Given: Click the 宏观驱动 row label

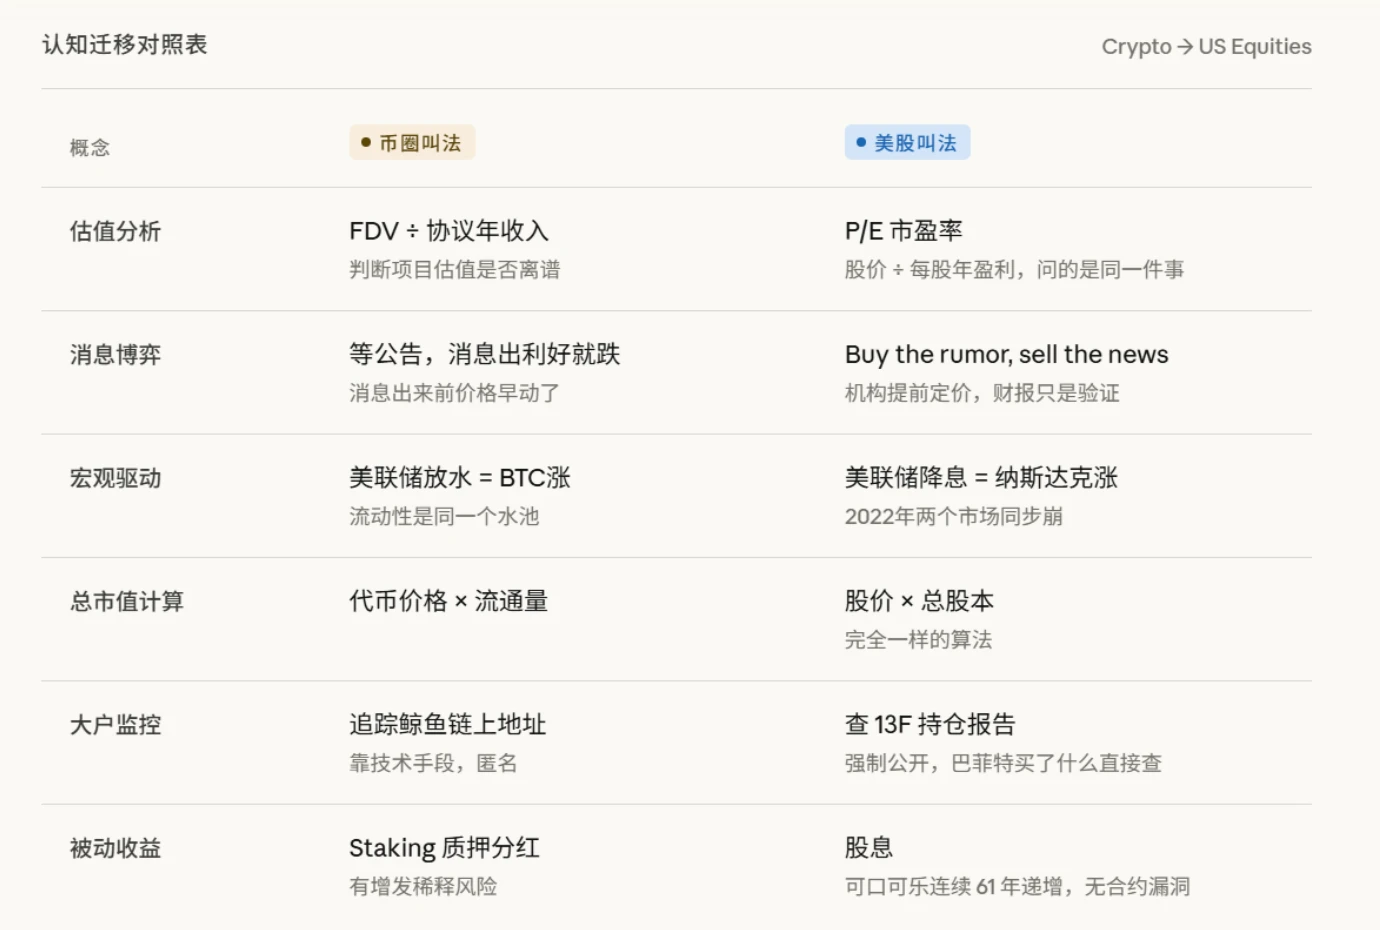Looking at the screenshot, I should point(115,478).
